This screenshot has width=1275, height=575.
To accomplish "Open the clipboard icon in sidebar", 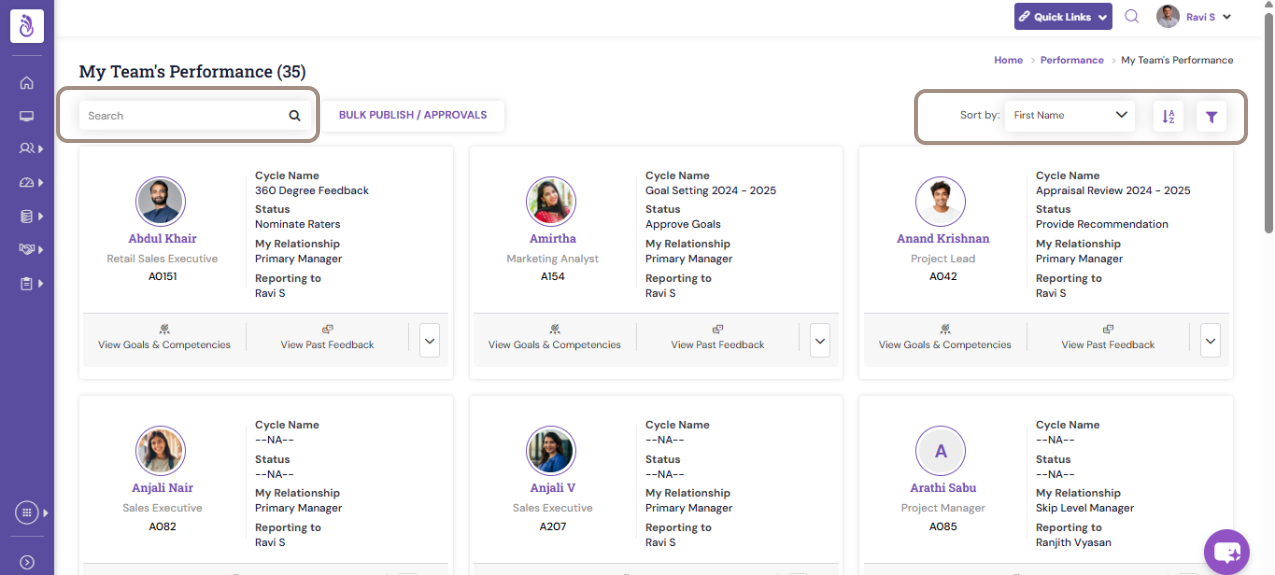I will (x=26, y=283).
